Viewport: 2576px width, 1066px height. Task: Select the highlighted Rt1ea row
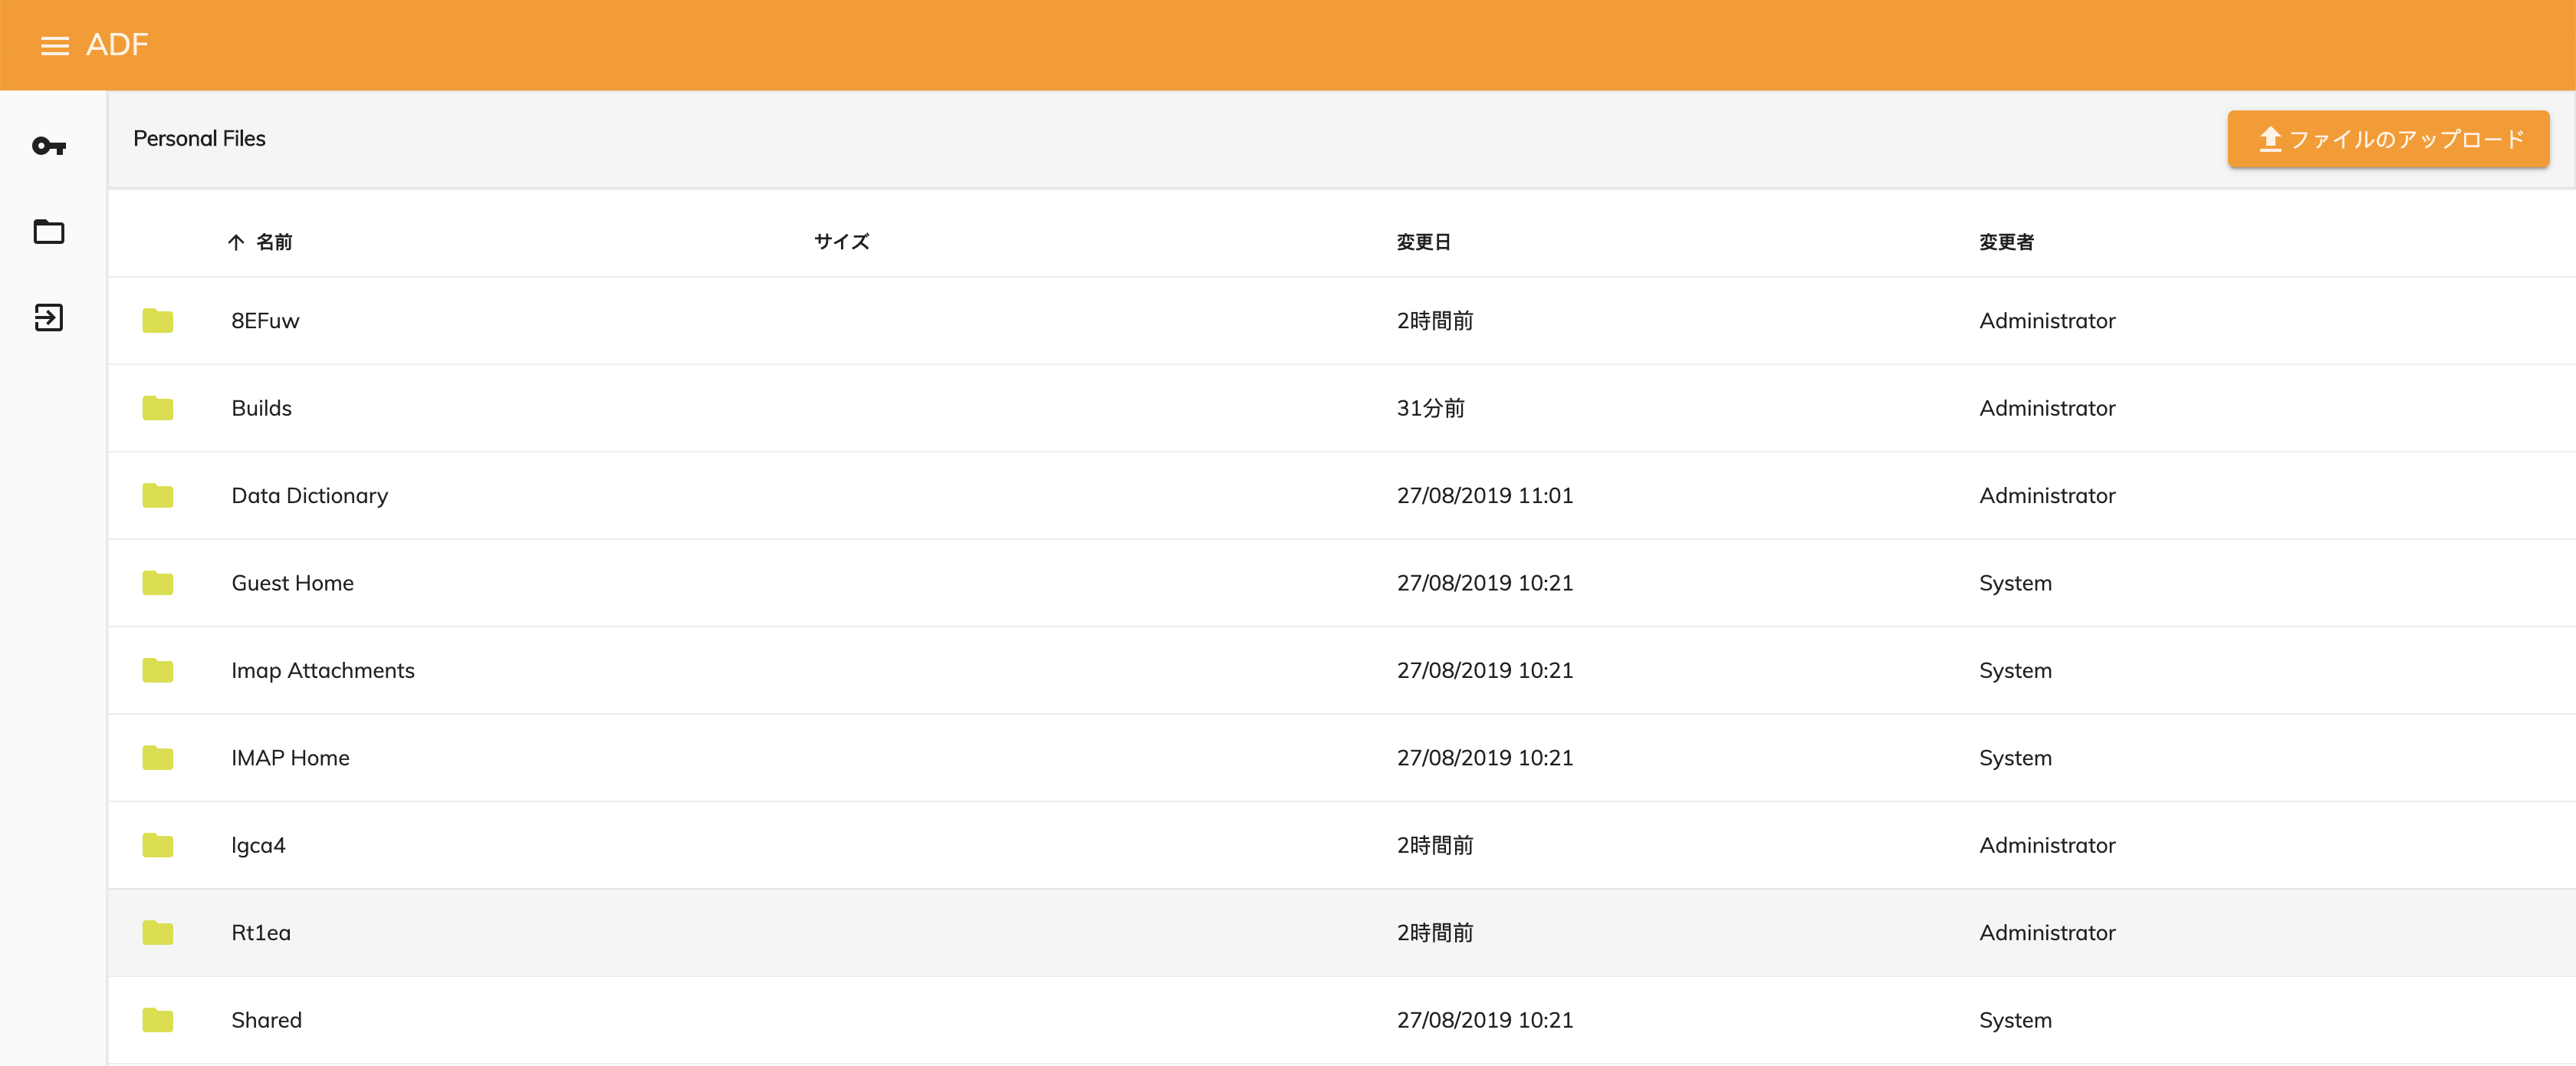pos(260,933)
